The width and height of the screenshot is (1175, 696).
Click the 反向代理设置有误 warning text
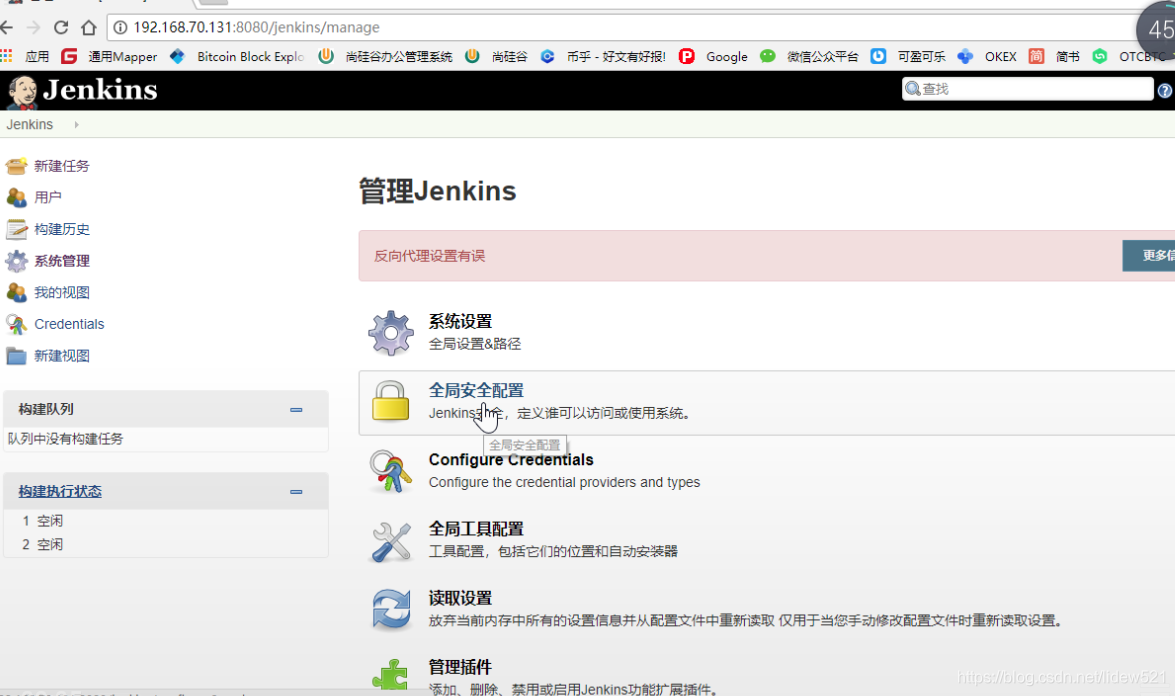[429, 256]
